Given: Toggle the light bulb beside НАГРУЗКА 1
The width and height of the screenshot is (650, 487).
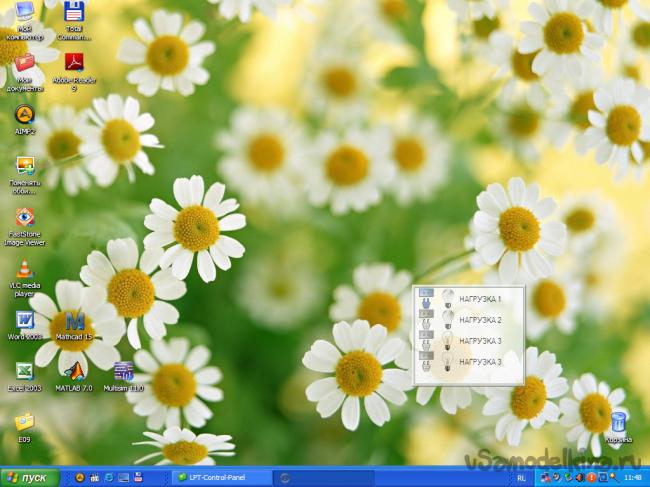Looking at the screenshot, I should (447, 299).
